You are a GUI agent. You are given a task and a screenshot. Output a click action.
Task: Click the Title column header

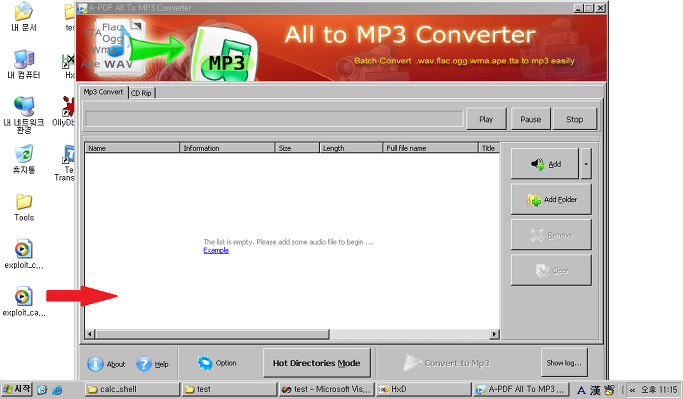[489, 148]
